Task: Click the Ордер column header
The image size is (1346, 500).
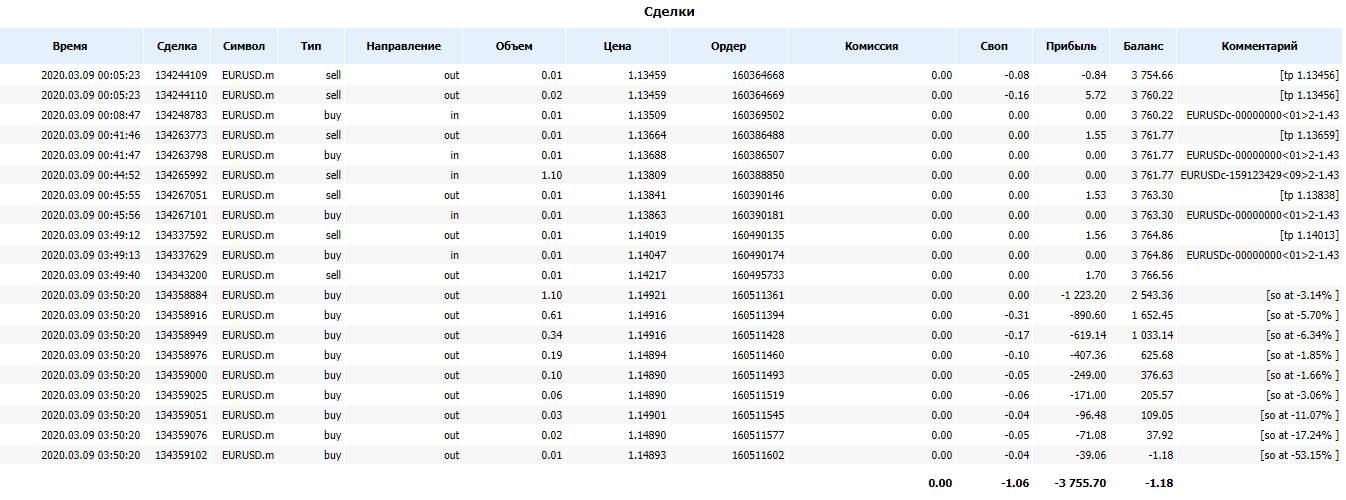Action: (x=728, y=46)
